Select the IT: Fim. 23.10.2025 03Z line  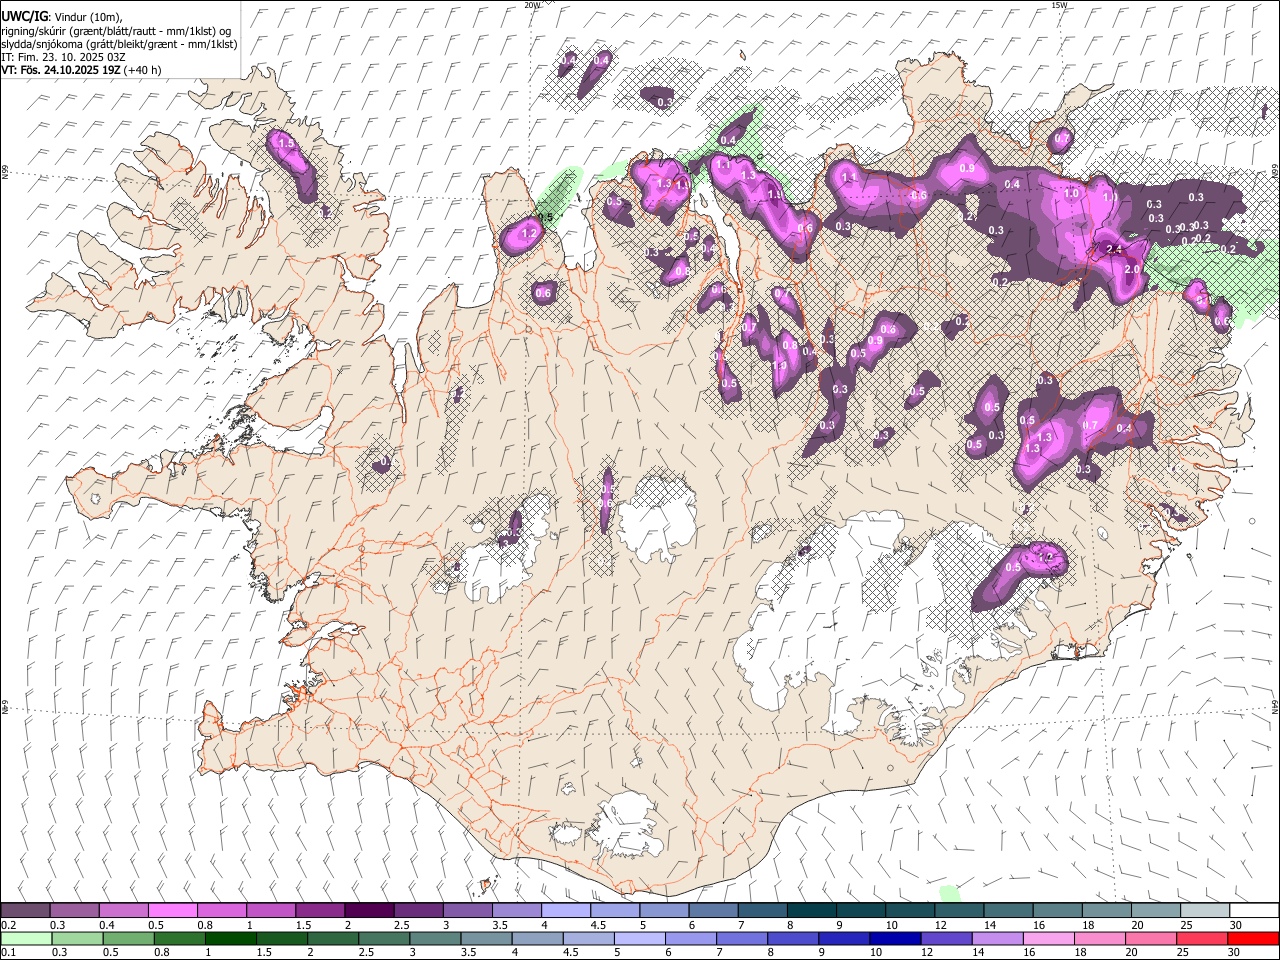pyautogui.click(x=64, y=57)
